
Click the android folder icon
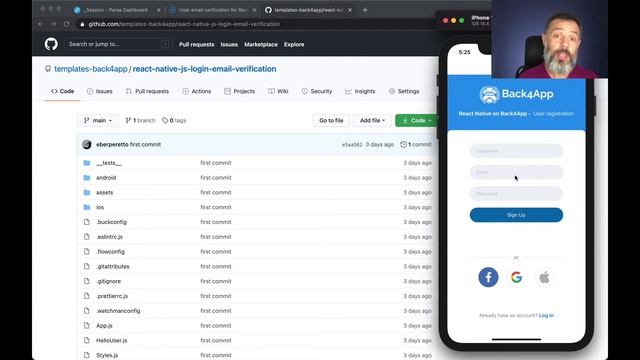(87, 178)
